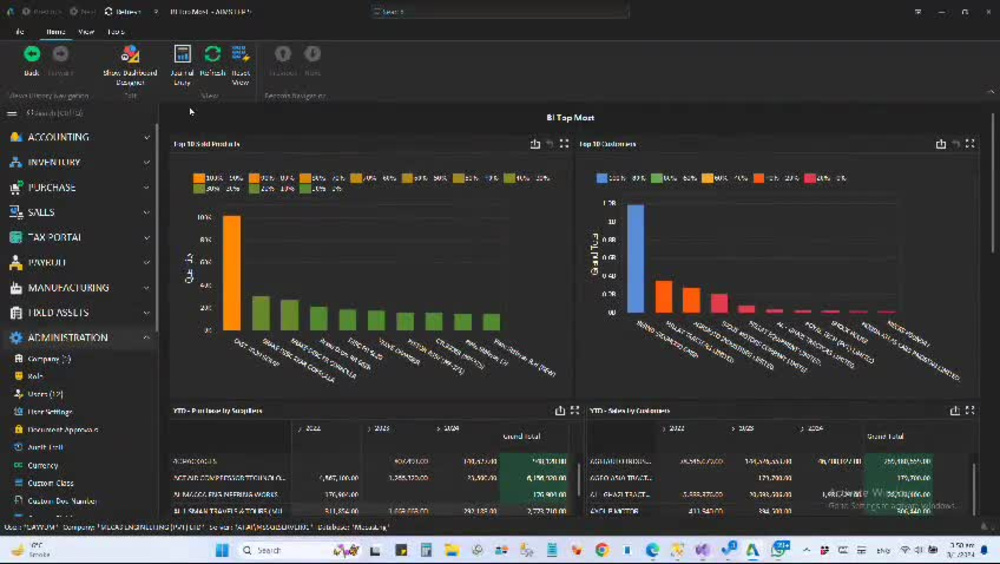Maximize the Top 10 Customers chart
Screen dimensions: 1000x564
point(970,144)
